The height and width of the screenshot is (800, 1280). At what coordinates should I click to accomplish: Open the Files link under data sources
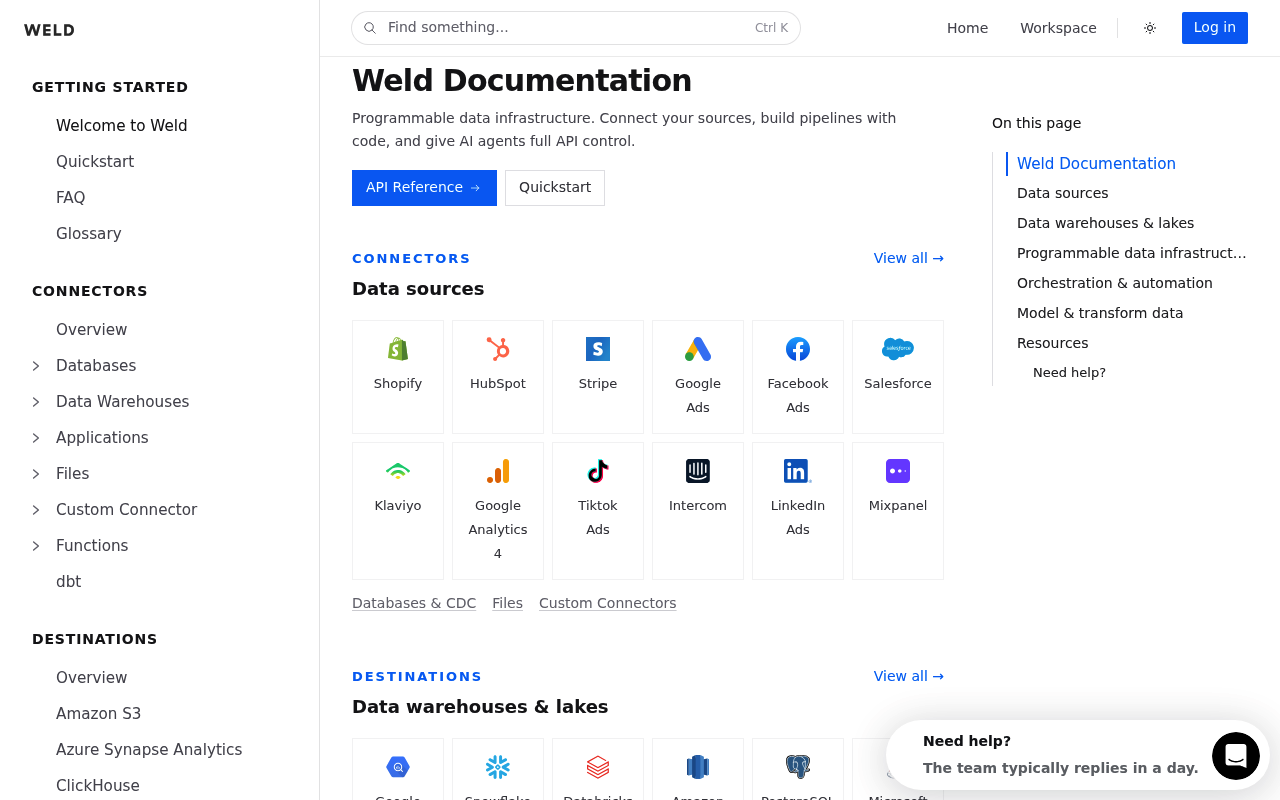(x=507, y=603)
